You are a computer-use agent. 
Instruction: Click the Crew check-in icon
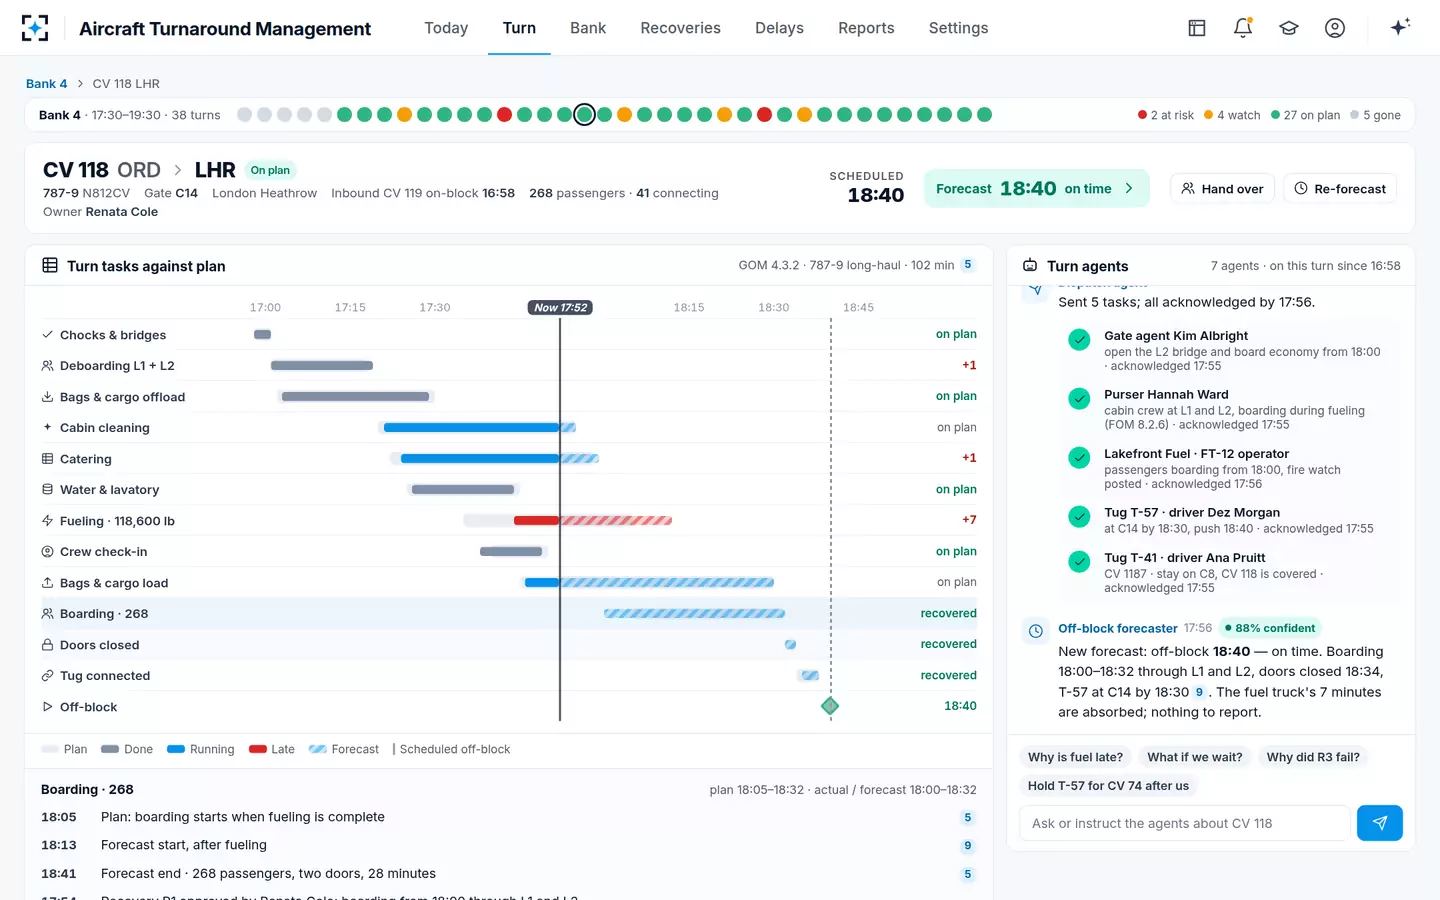(x=47, y=552)
